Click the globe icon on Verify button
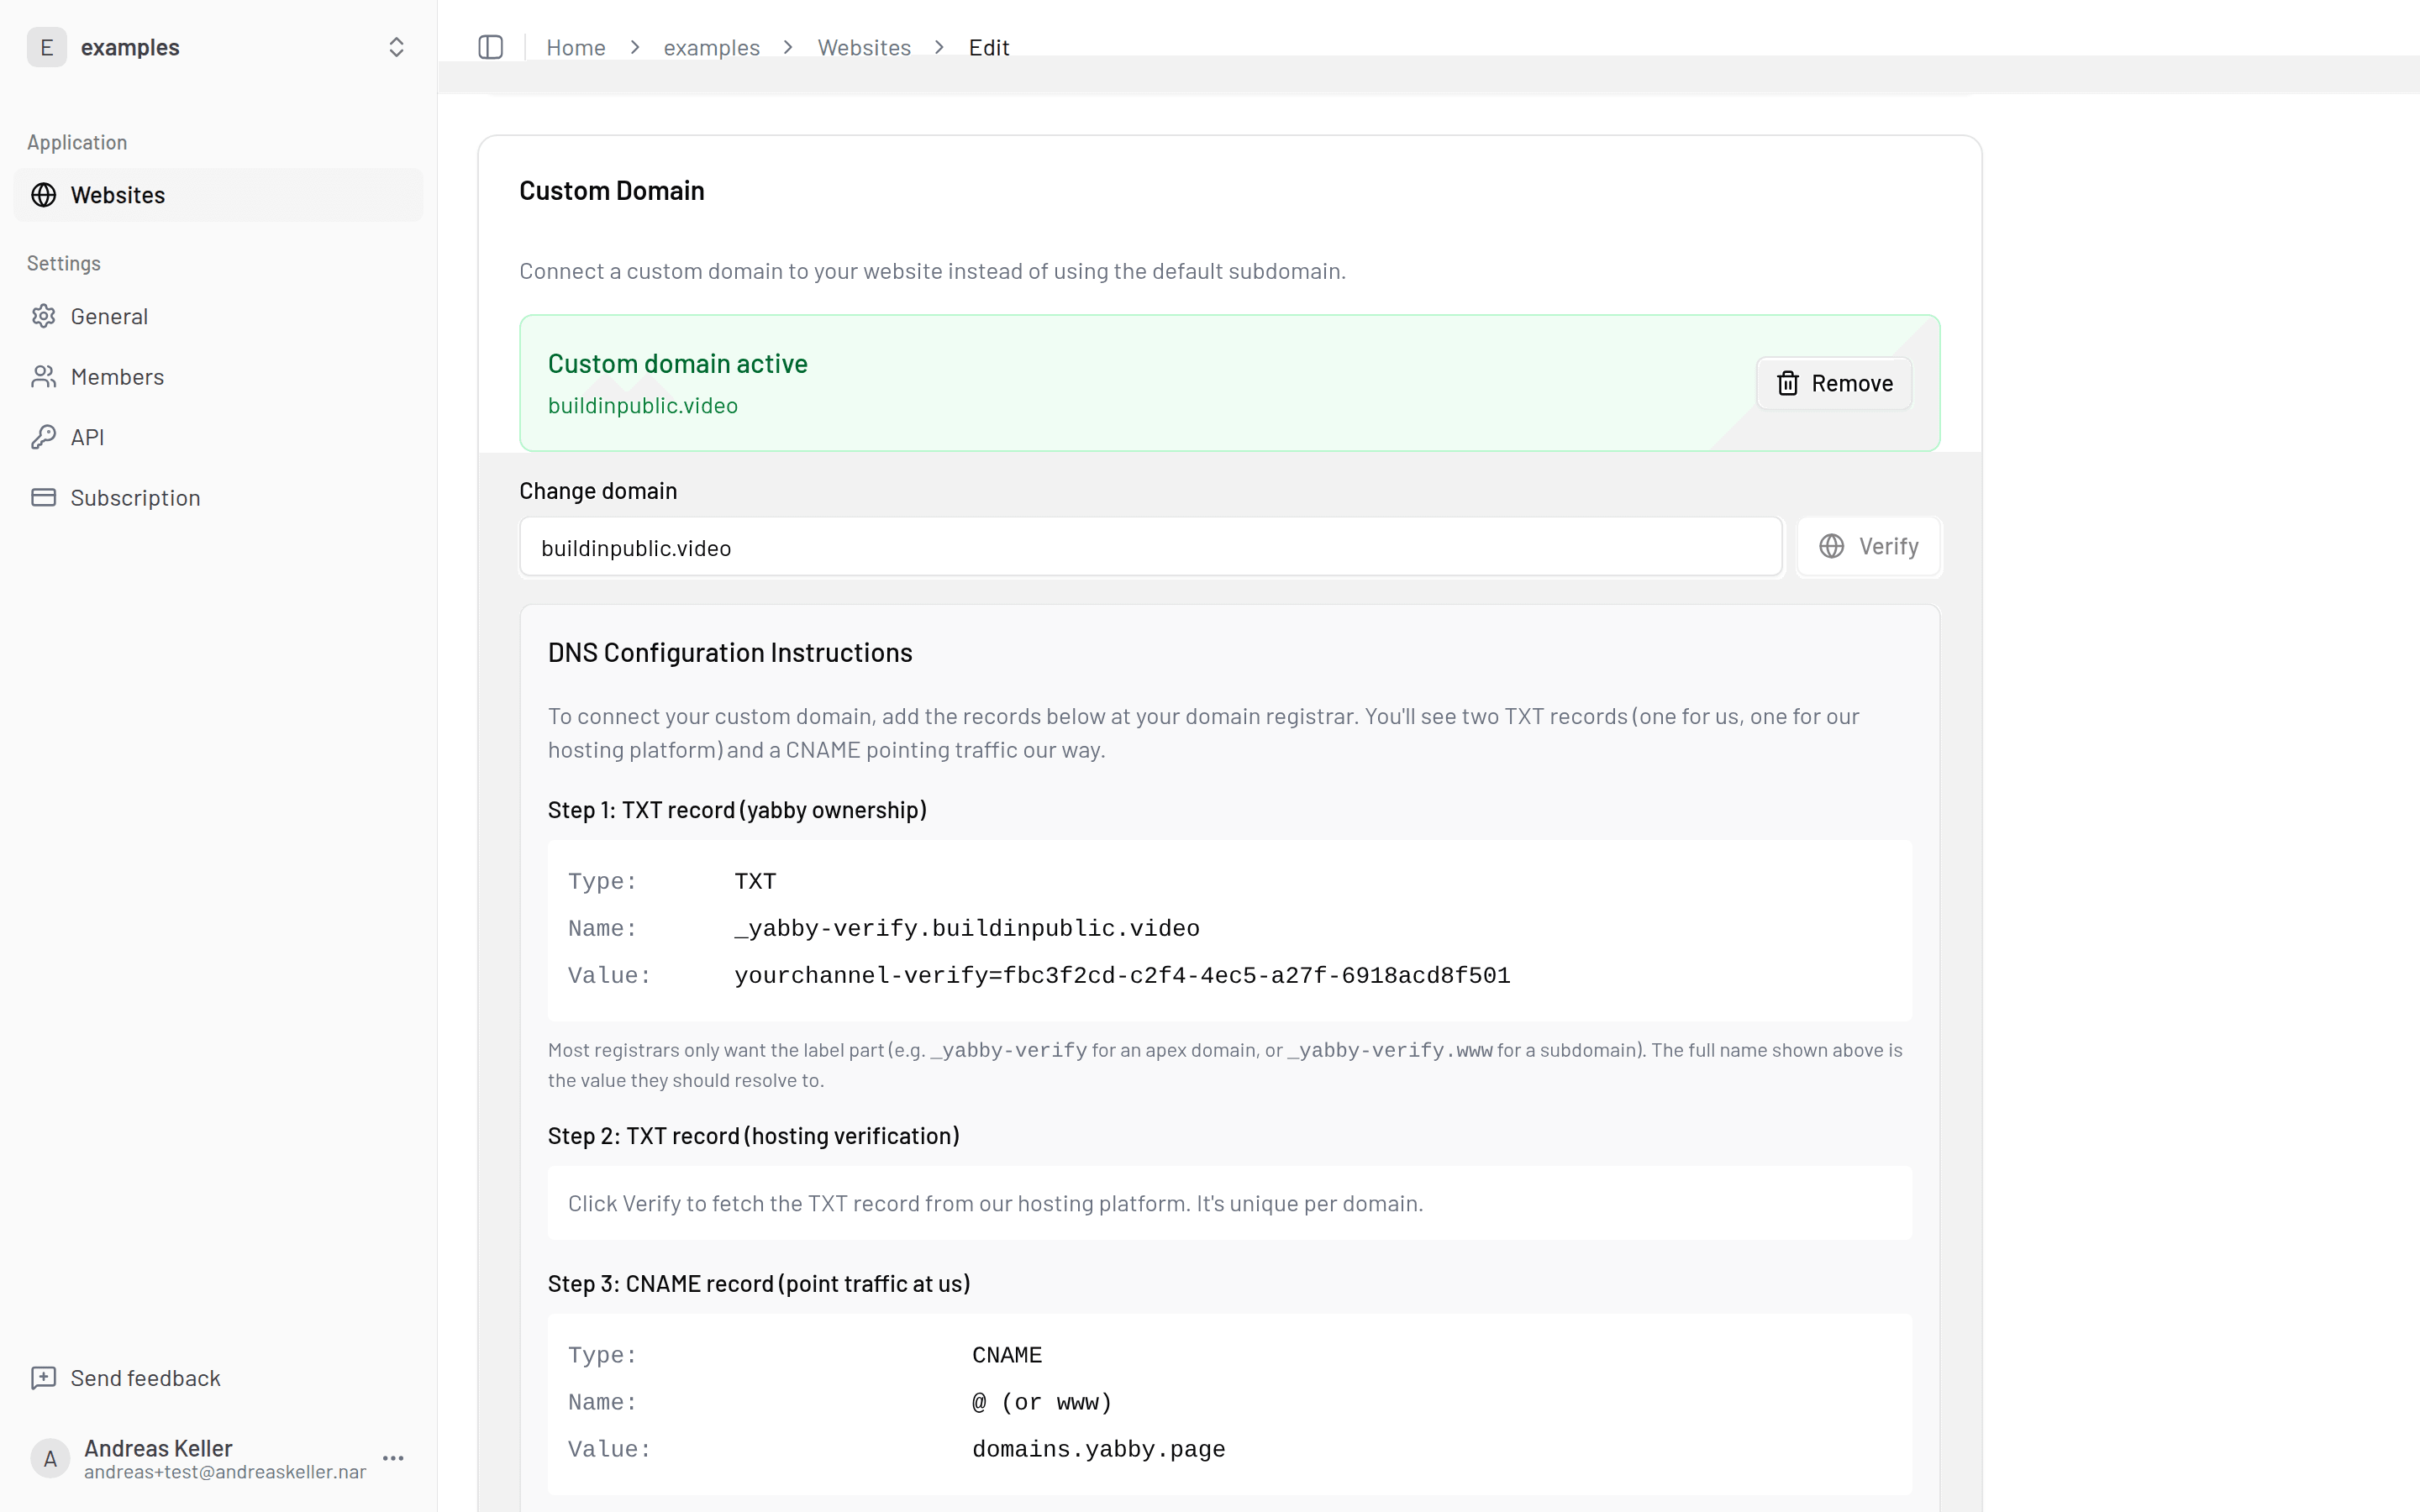The height and width of the screenshot is (1512, 2420). pos(1831,546)
